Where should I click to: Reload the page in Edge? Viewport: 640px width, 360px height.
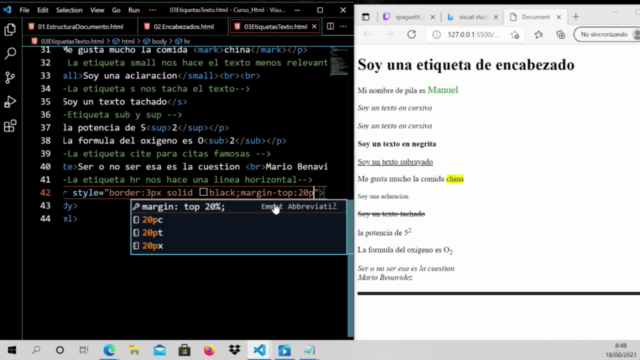411,34
